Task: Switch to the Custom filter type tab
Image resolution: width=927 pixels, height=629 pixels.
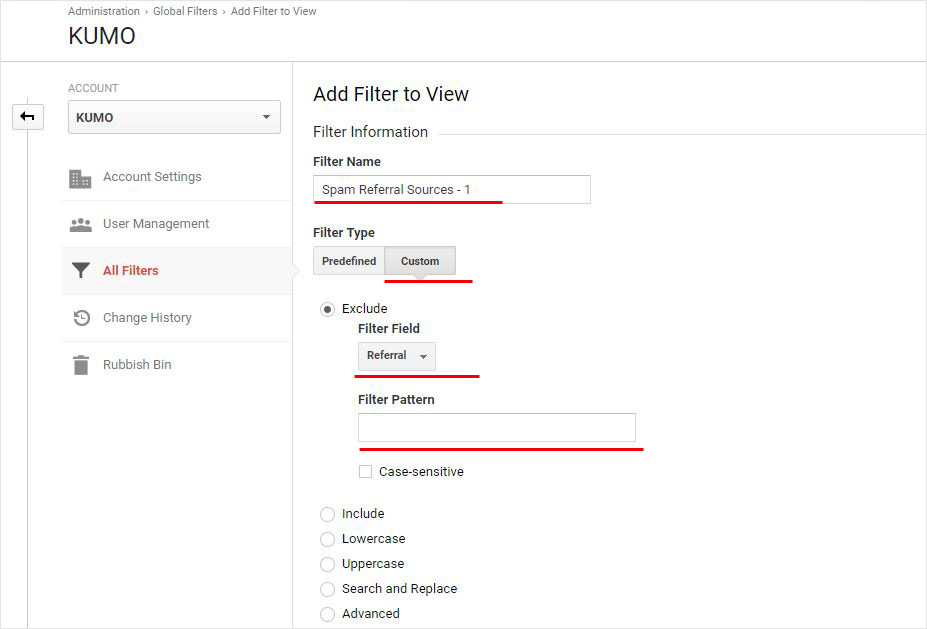Action: pyautogui.click(x=420, y=261)
